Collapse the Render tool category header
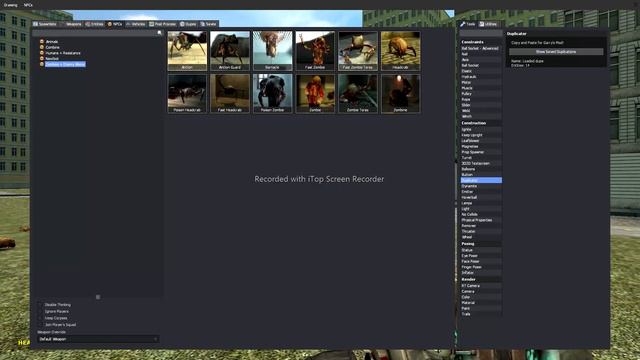The width and height of the screenshot is (640, 360). [481, 280]
